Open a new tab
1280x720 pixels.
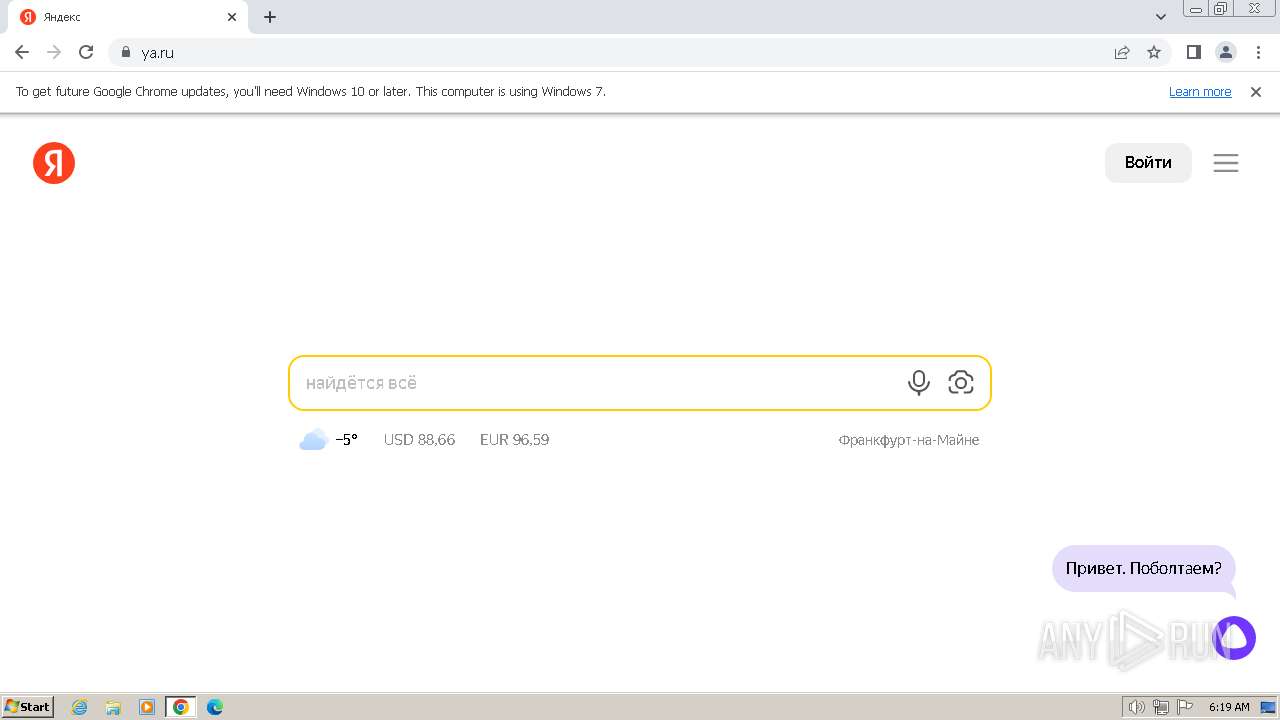[x=270, y=17]
